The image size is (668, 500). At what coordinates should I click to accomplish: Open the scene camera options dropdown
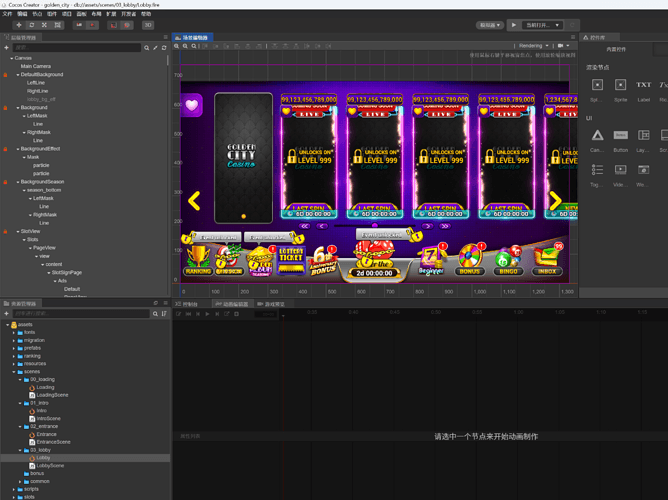coord(564,46)
